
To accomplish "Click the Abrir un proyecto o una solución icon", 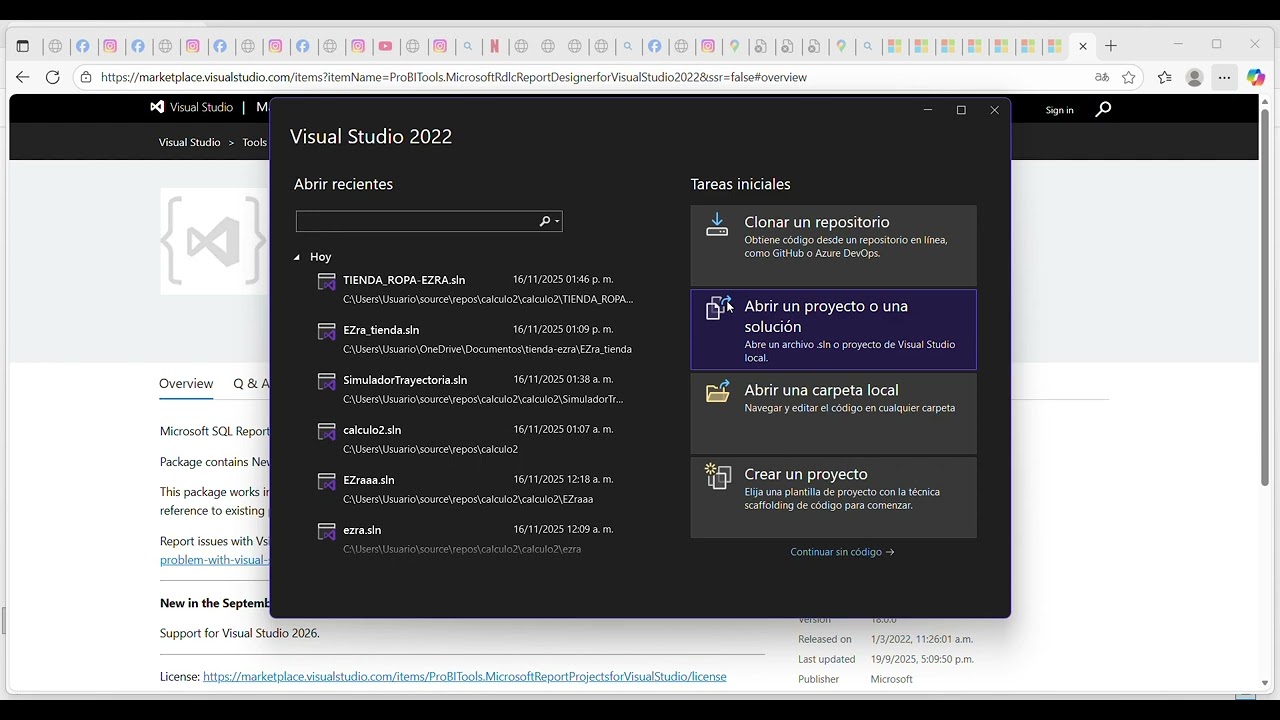I will pos(719,308).
